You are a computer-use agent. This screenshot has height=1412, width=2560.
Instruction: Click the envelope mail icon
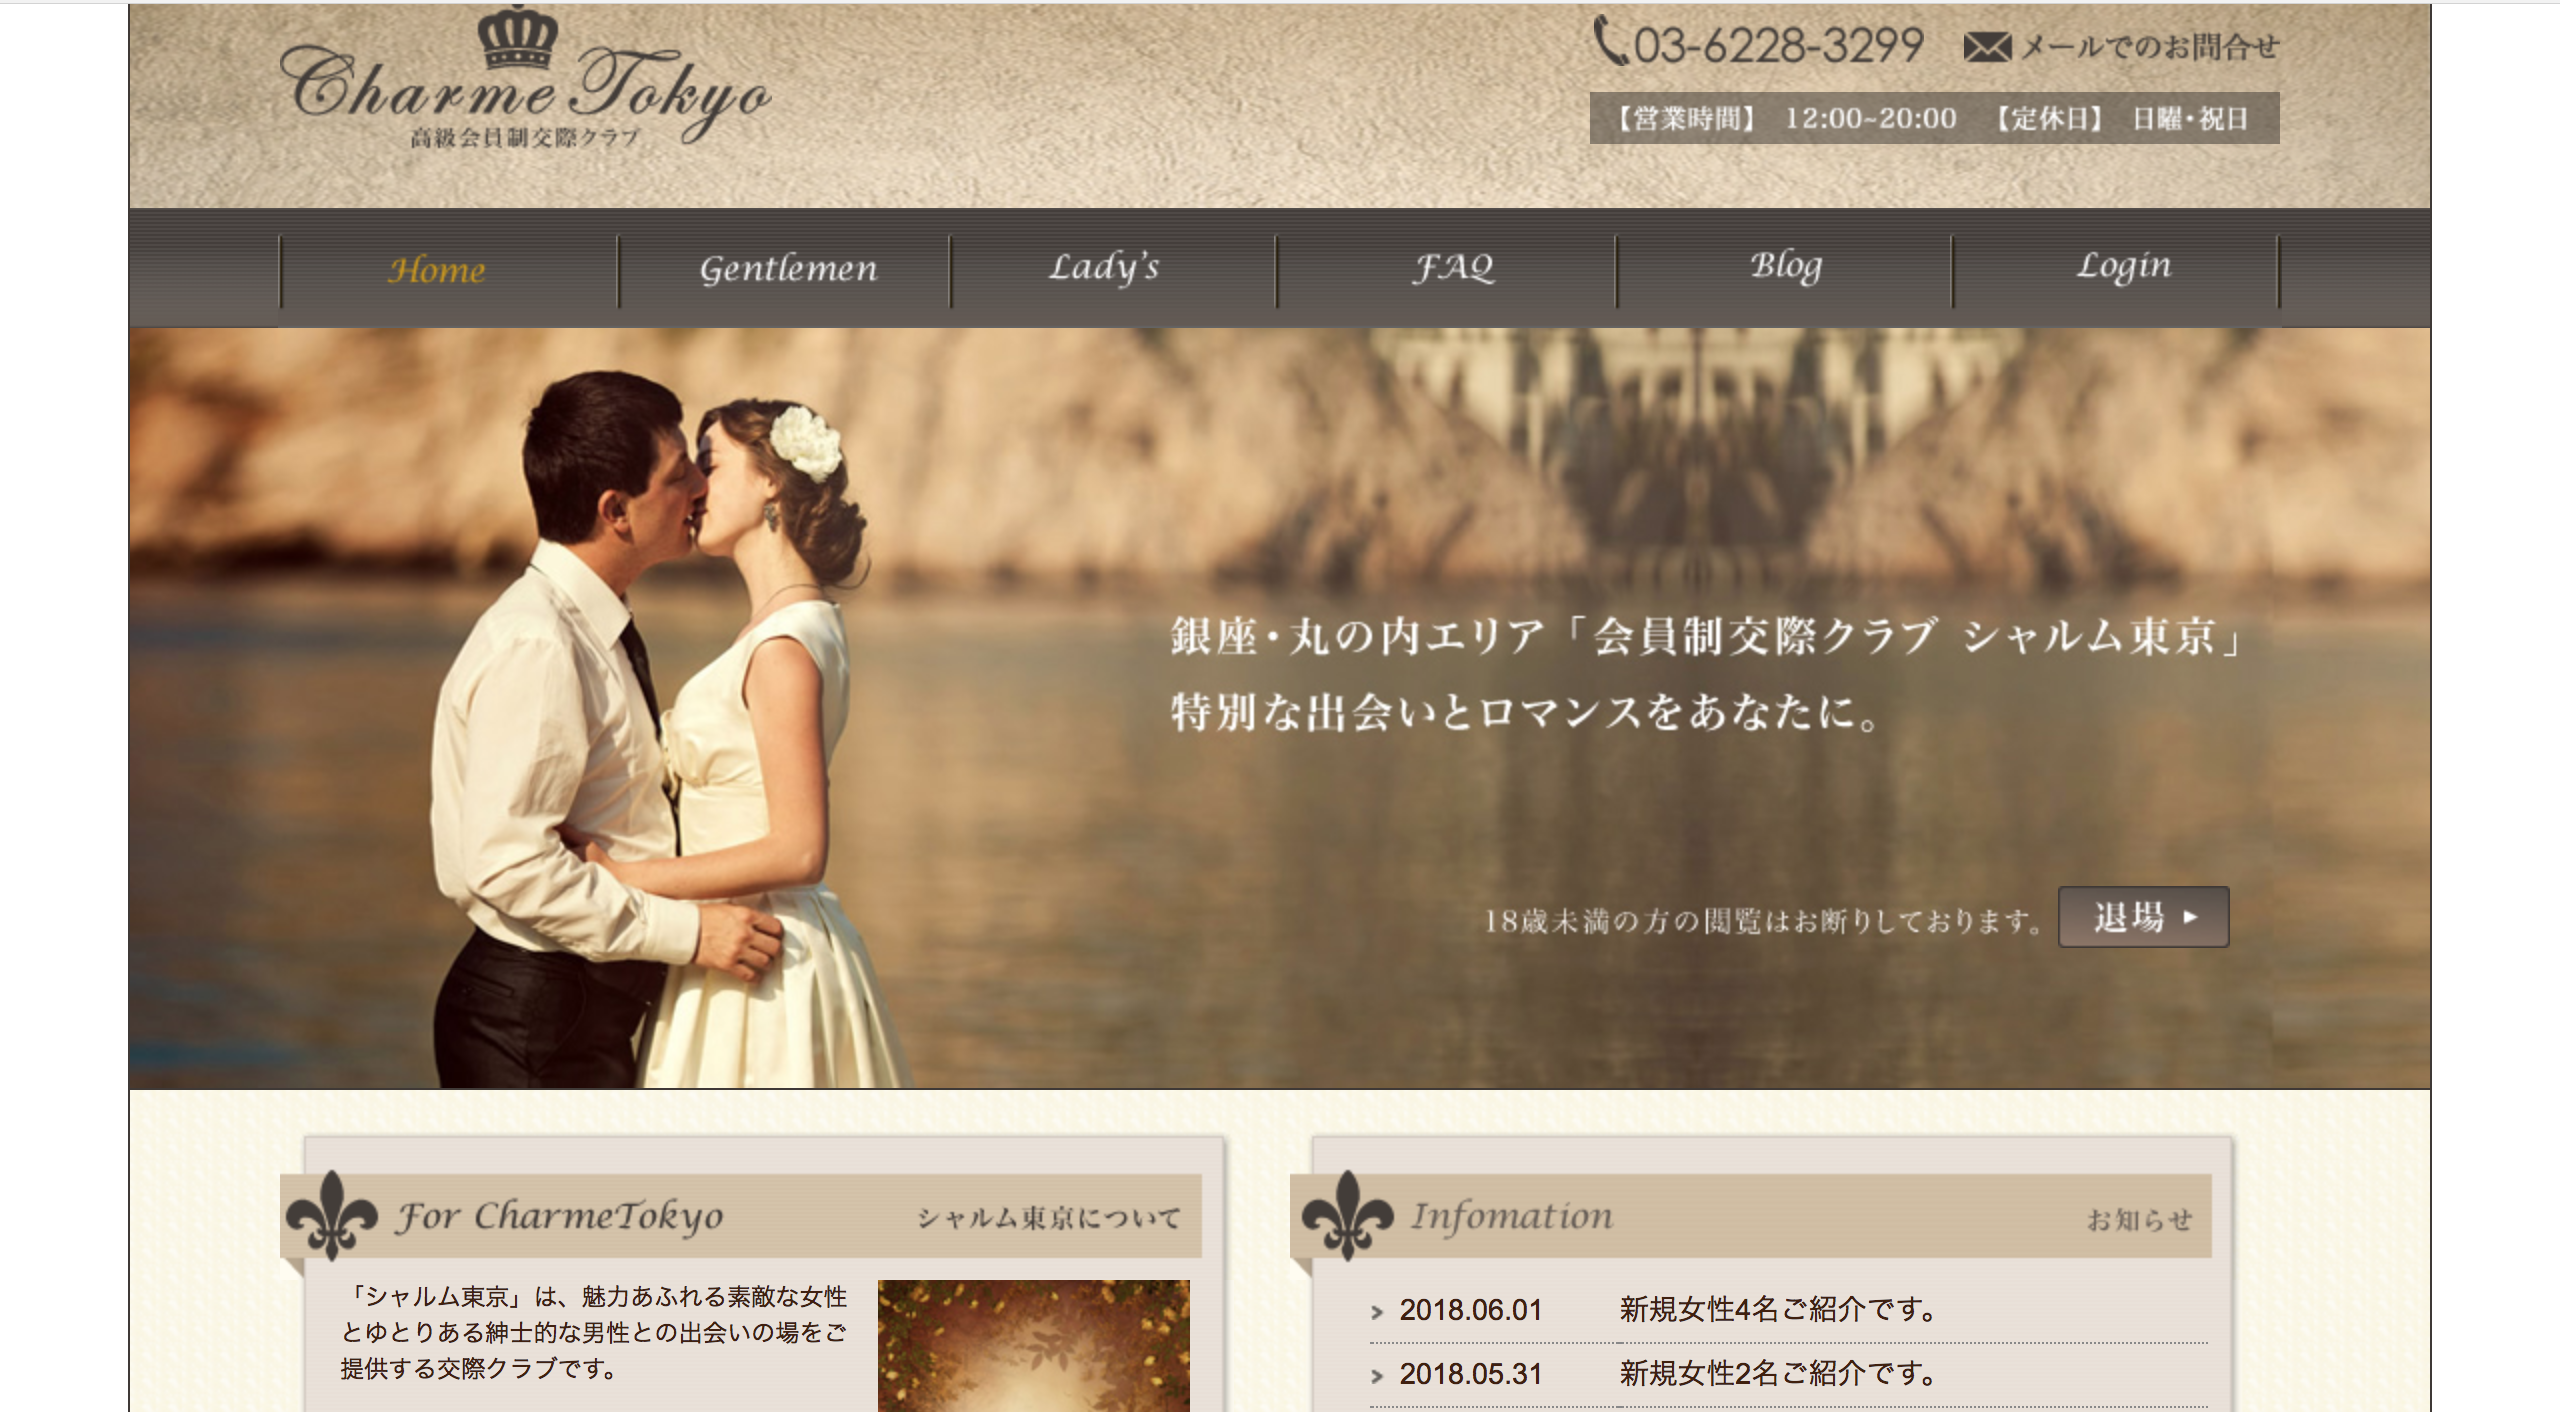[1986, 47]
